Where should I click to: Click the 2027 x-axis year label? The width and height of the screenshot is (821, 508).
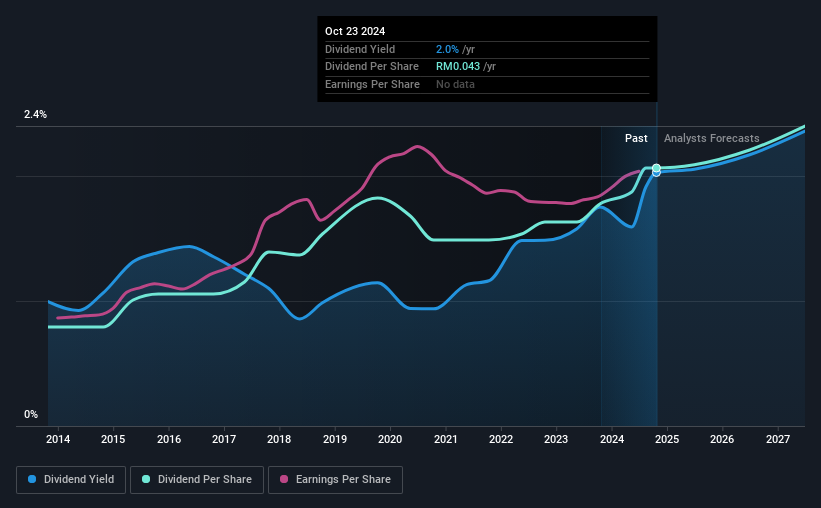(778, 439)
